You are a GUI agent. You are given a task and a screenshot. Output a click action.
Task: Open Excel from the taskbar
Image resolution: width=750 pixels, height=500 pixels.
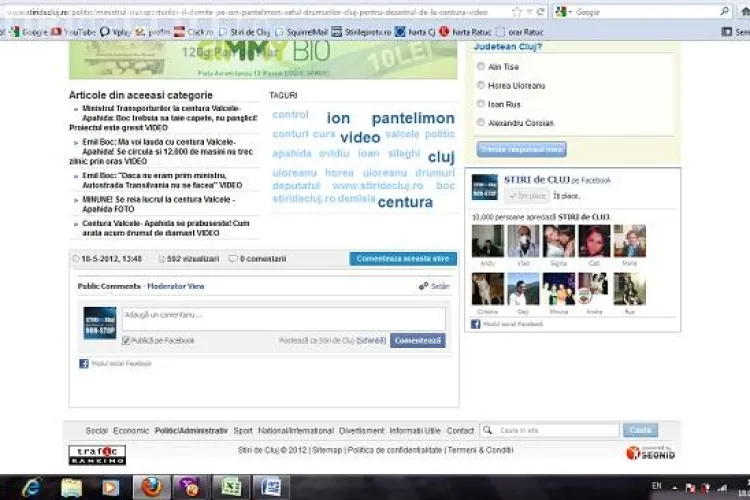click(231, 488)
